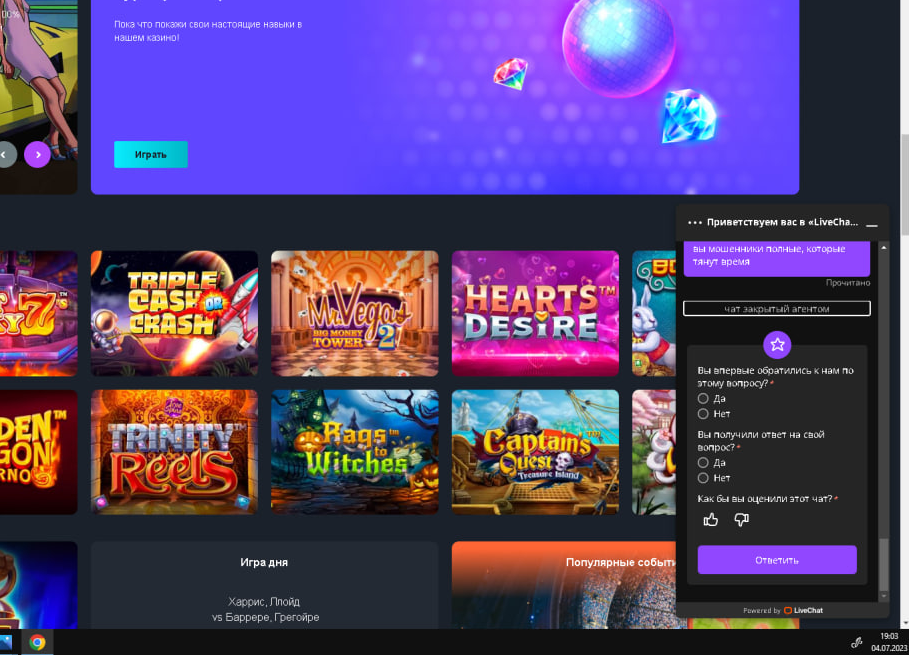Open Hearts Desire game

click(535, 314)
